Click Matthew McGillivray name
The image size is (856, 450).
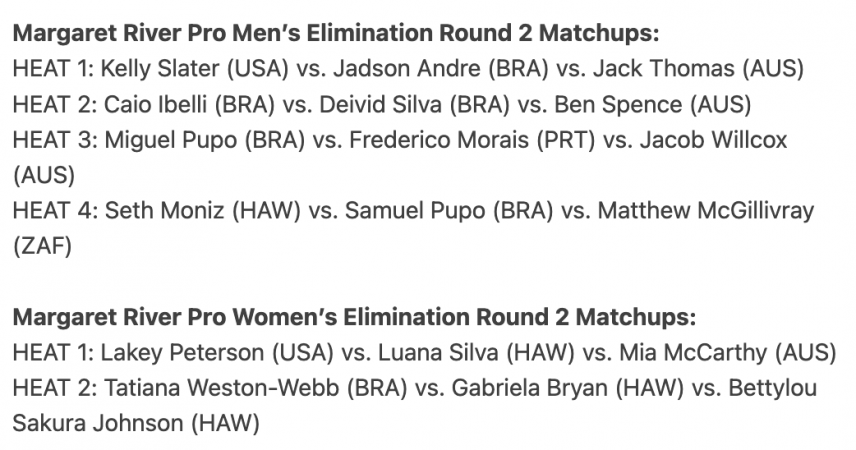point(706,211)
